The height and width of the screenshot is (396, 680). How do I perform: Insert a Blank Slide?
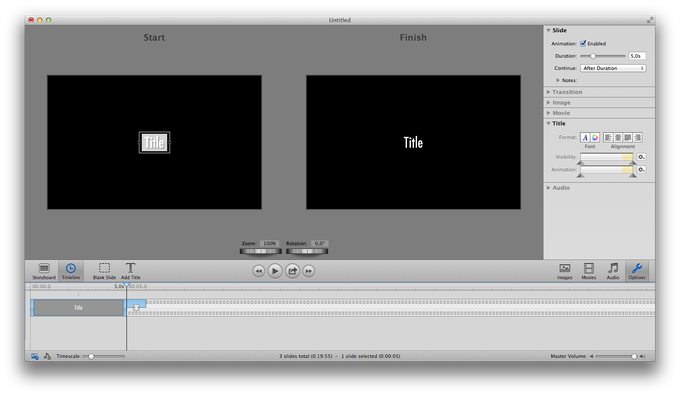point(104,271)
